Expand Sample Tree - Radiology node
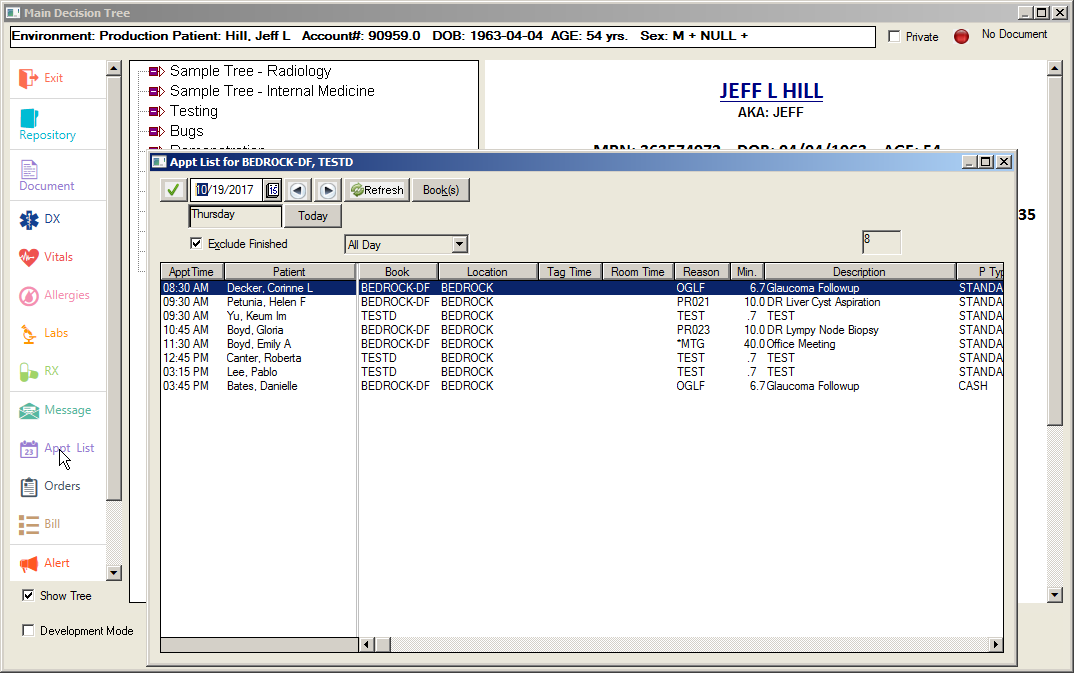This screenshot has height=673, width=1074. 155,71
